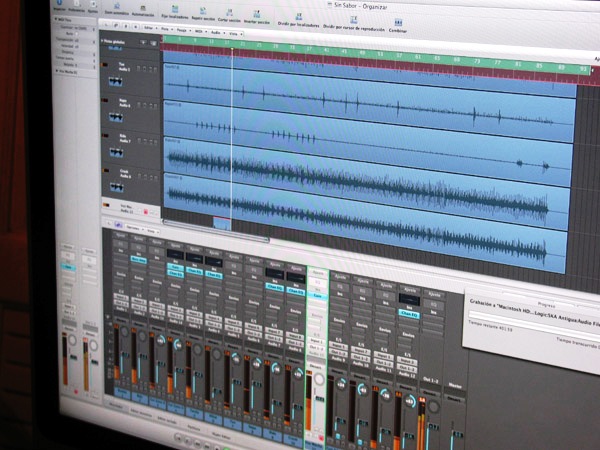Open Ajustes in the toolbar

tap(93, 7)
